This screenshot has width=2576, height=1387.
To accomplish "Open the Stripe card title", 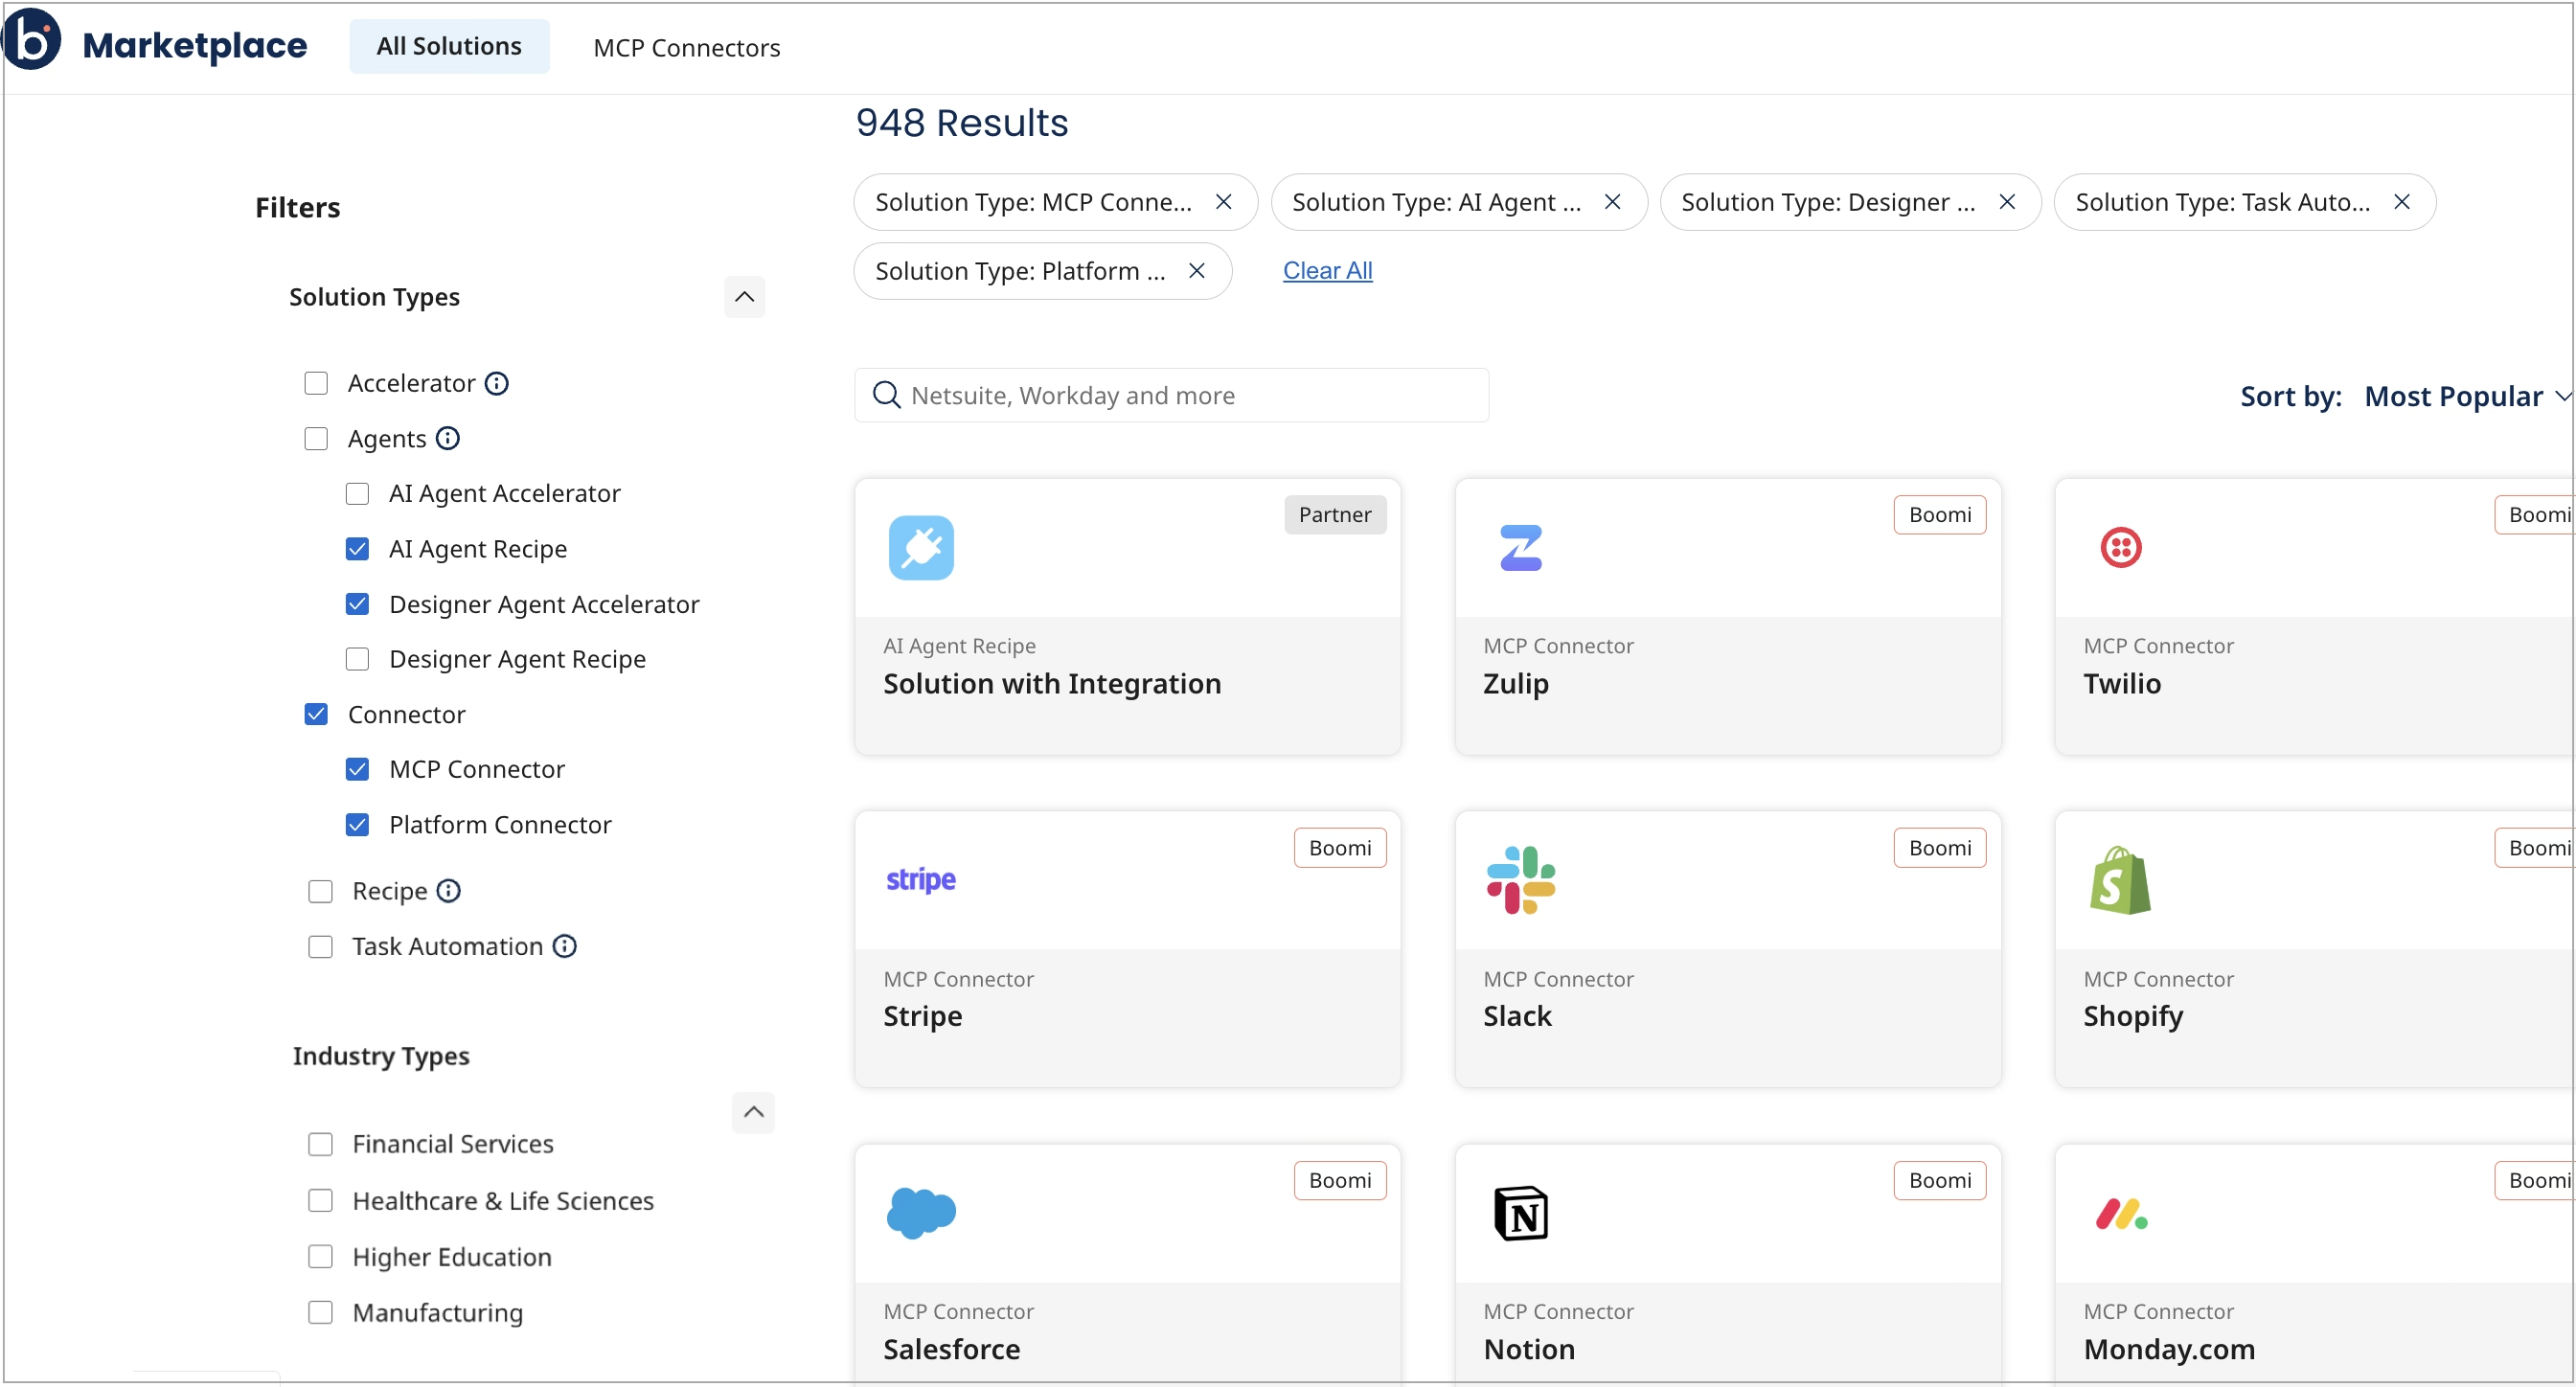I will pyautogui.click(x=922, y=1015).
